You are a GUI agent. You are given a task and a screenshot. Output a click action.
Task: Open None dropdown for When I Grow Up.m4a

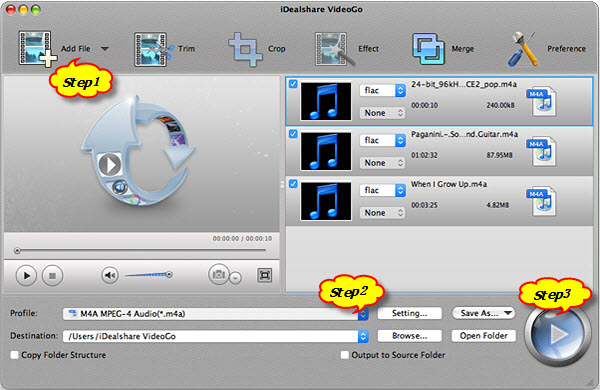tap(382, 213)
